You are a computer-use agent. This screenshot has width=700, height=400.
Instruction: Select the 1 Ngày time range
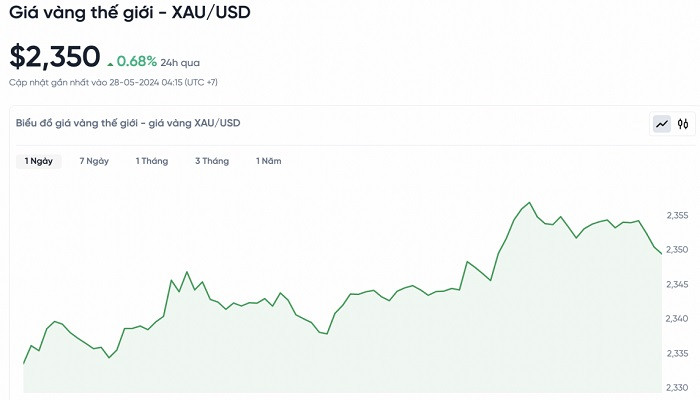tap(40, 161)
